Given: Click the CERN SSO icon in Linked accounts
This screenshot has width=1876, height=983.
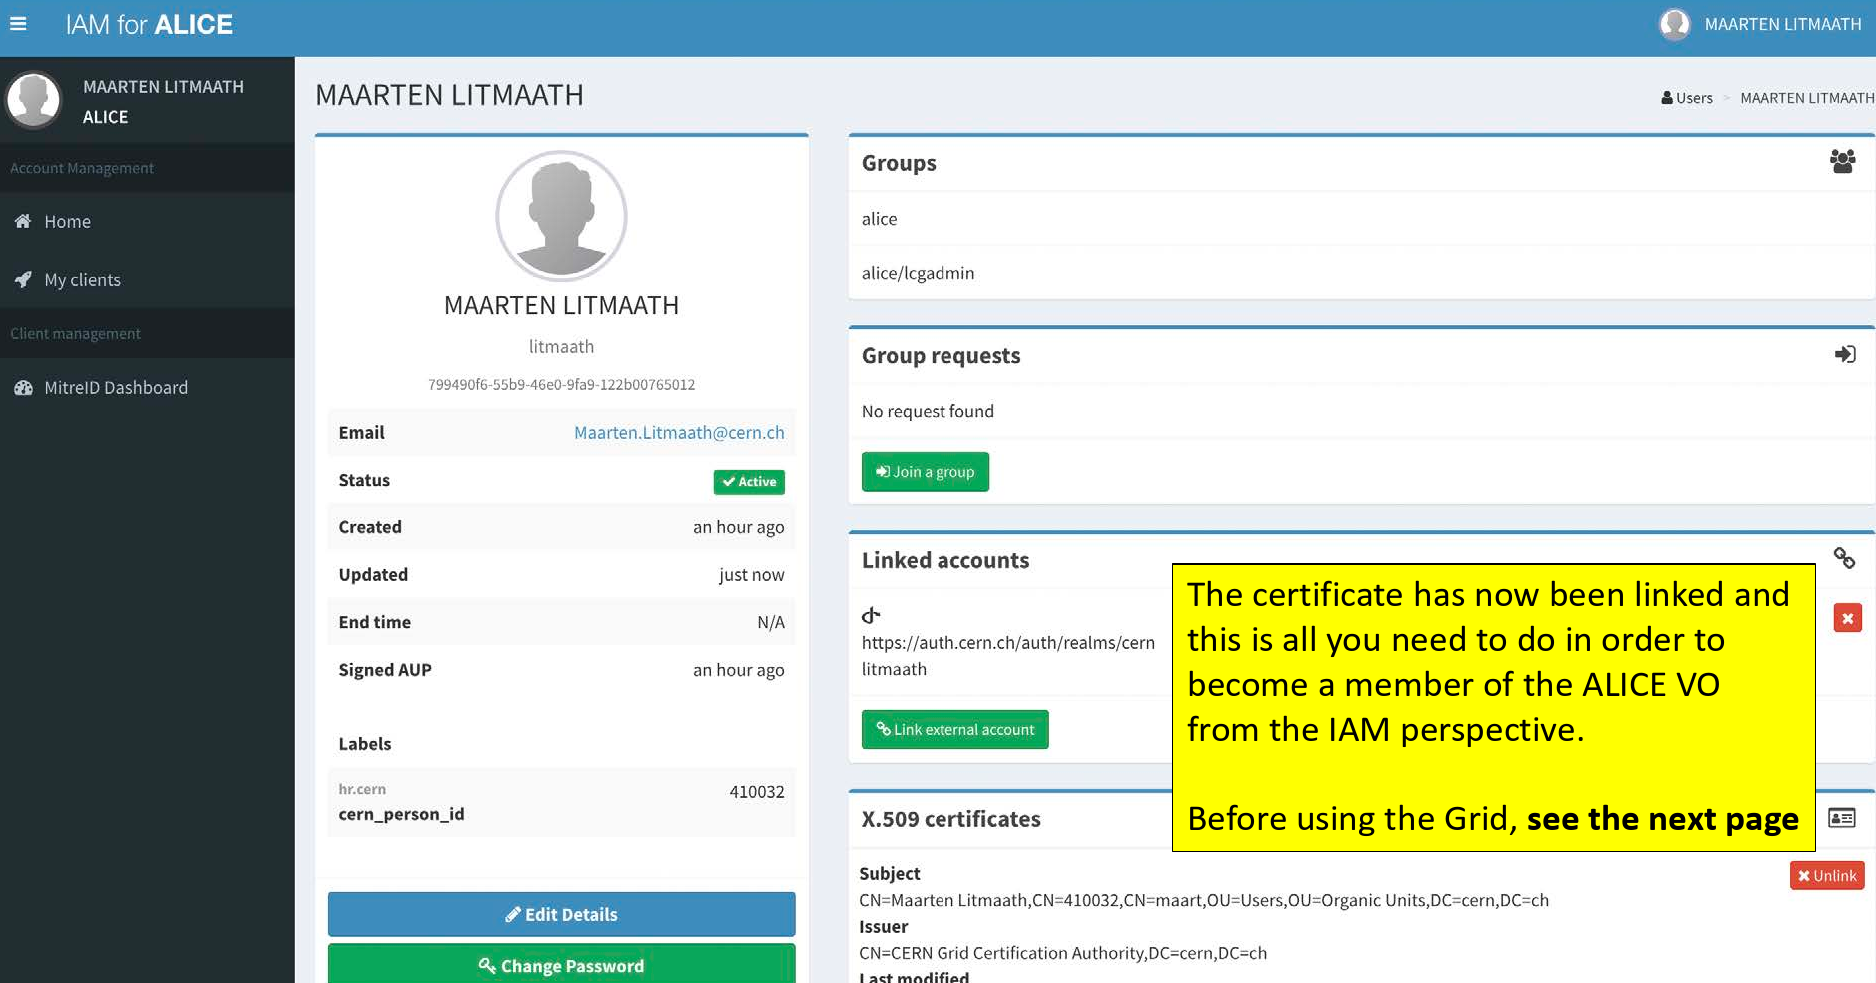Looking at the screenshot, I should pos(871,615).
